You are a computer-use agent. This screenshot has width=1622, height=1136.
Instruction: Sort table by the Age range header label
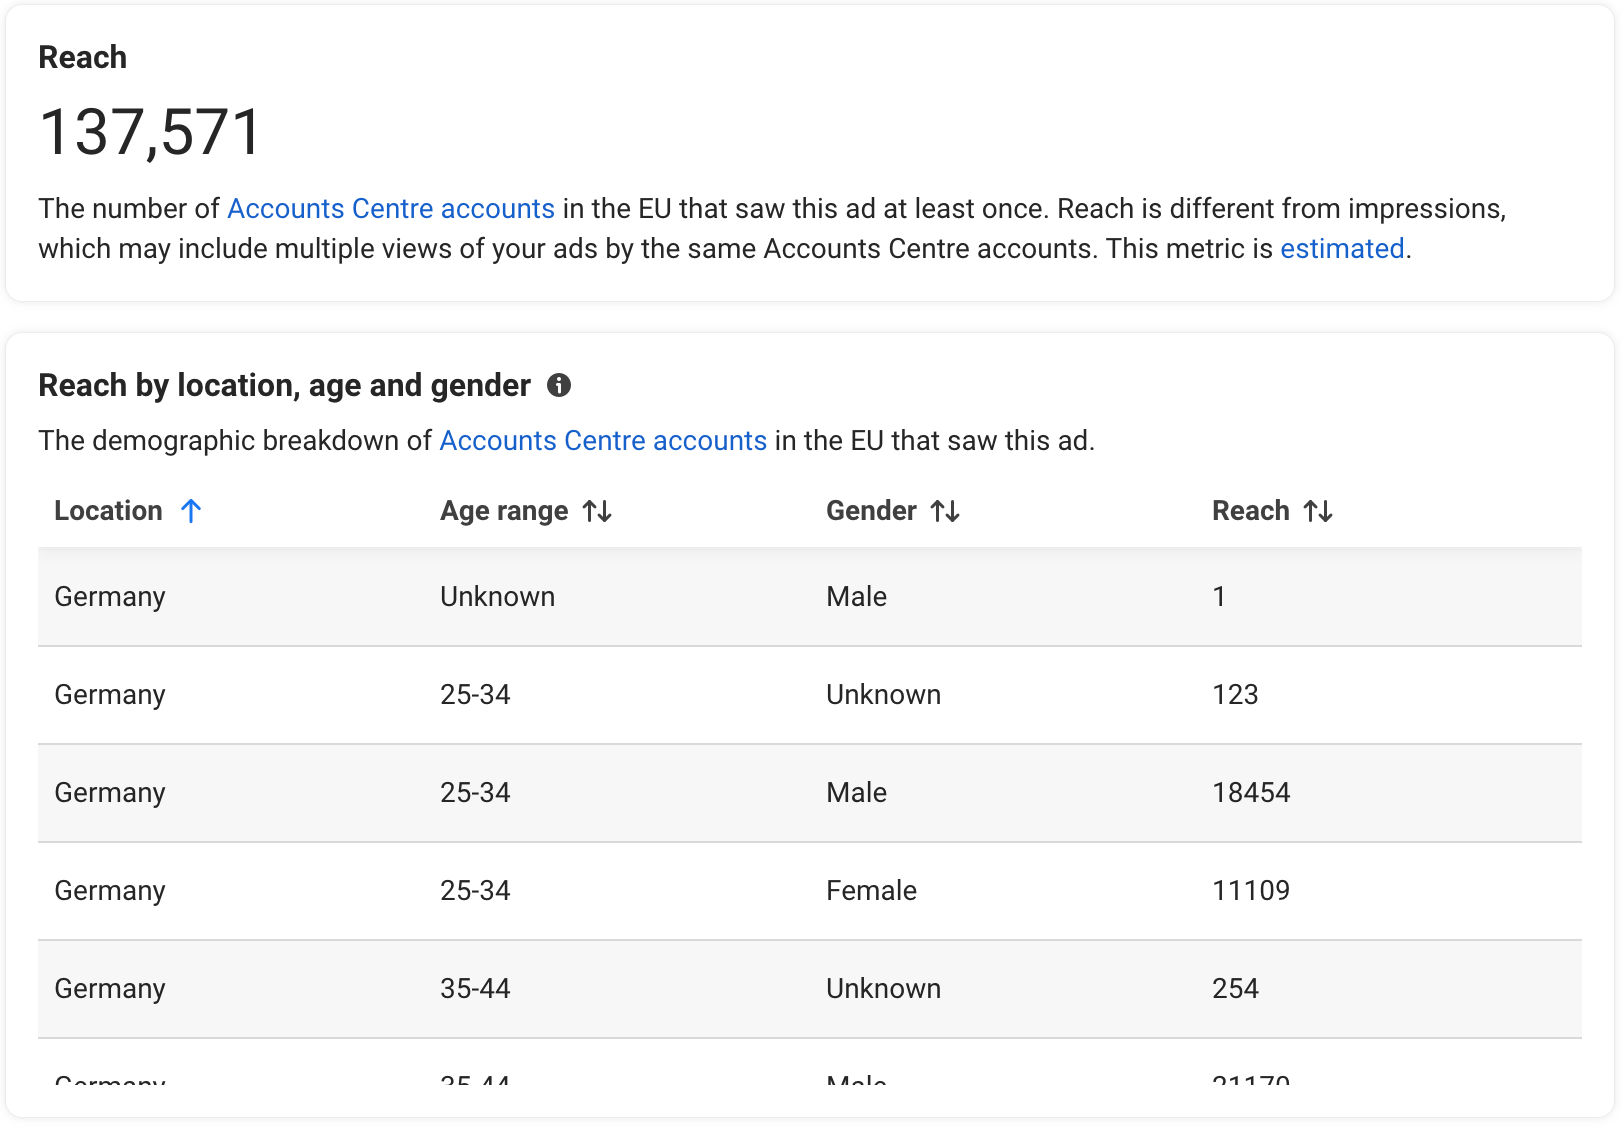504,511
